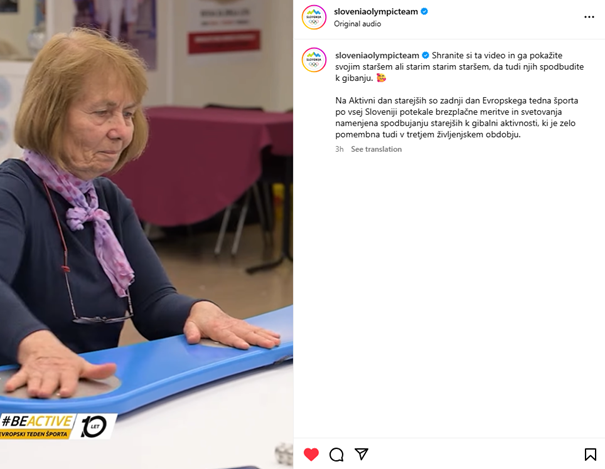Click the 3h timestamp under the caption
This screenshot has width=605, height=469.
pos(339,149)
